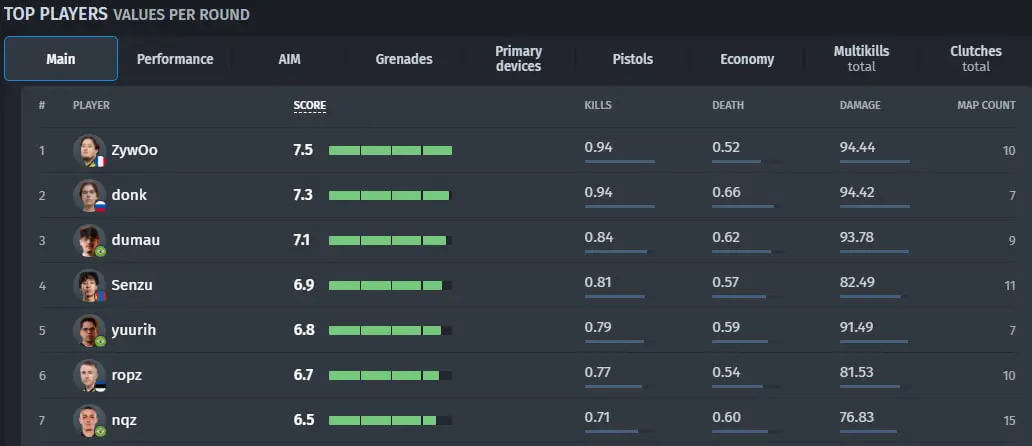
Task: Open ropz's player avatar
Action: tap(90, 375)
